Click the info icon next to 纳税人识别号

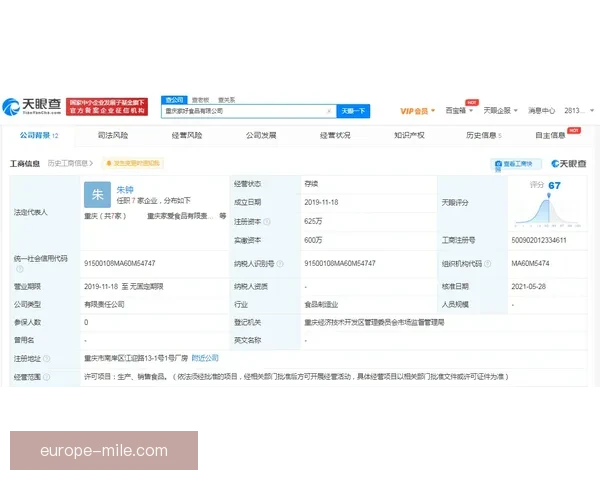click(x=280, y=264)
